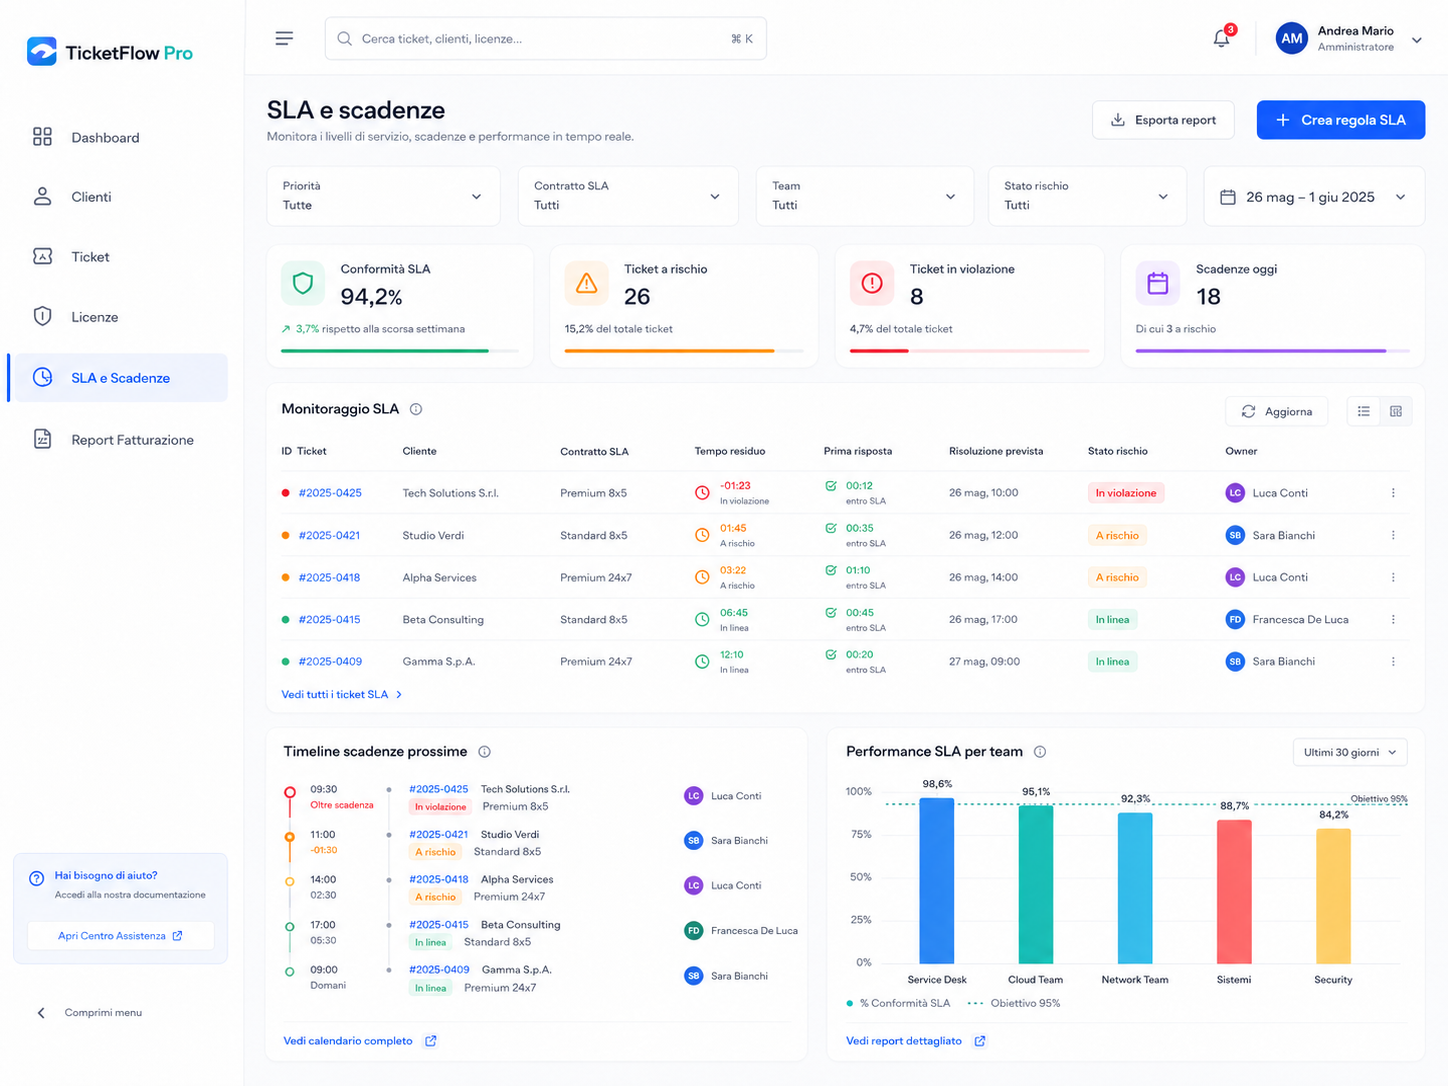Open row menu for ticket #2025-0421
Viewport: 1448px width, 1086px height.
[1393, 535]
